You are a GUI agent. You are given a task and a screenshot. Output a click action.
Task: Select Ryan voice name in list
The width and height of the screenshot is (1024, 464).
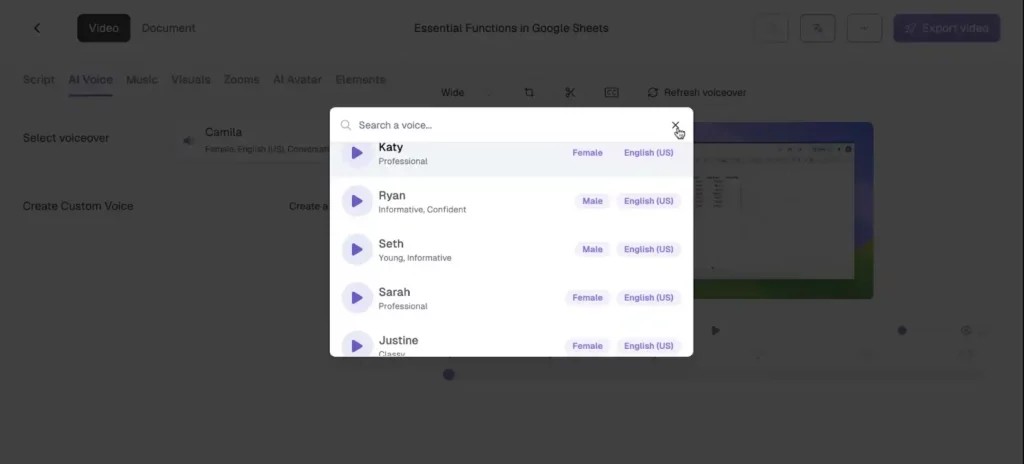pyautogui.click(x=392, y=196)
